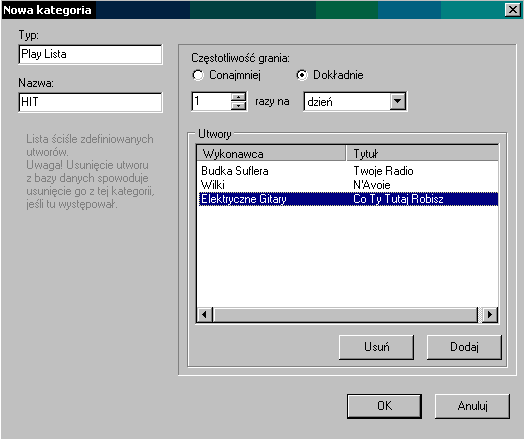
Task: Click the left arrow of the horizontal scrollbar
Action: (205, 314)
